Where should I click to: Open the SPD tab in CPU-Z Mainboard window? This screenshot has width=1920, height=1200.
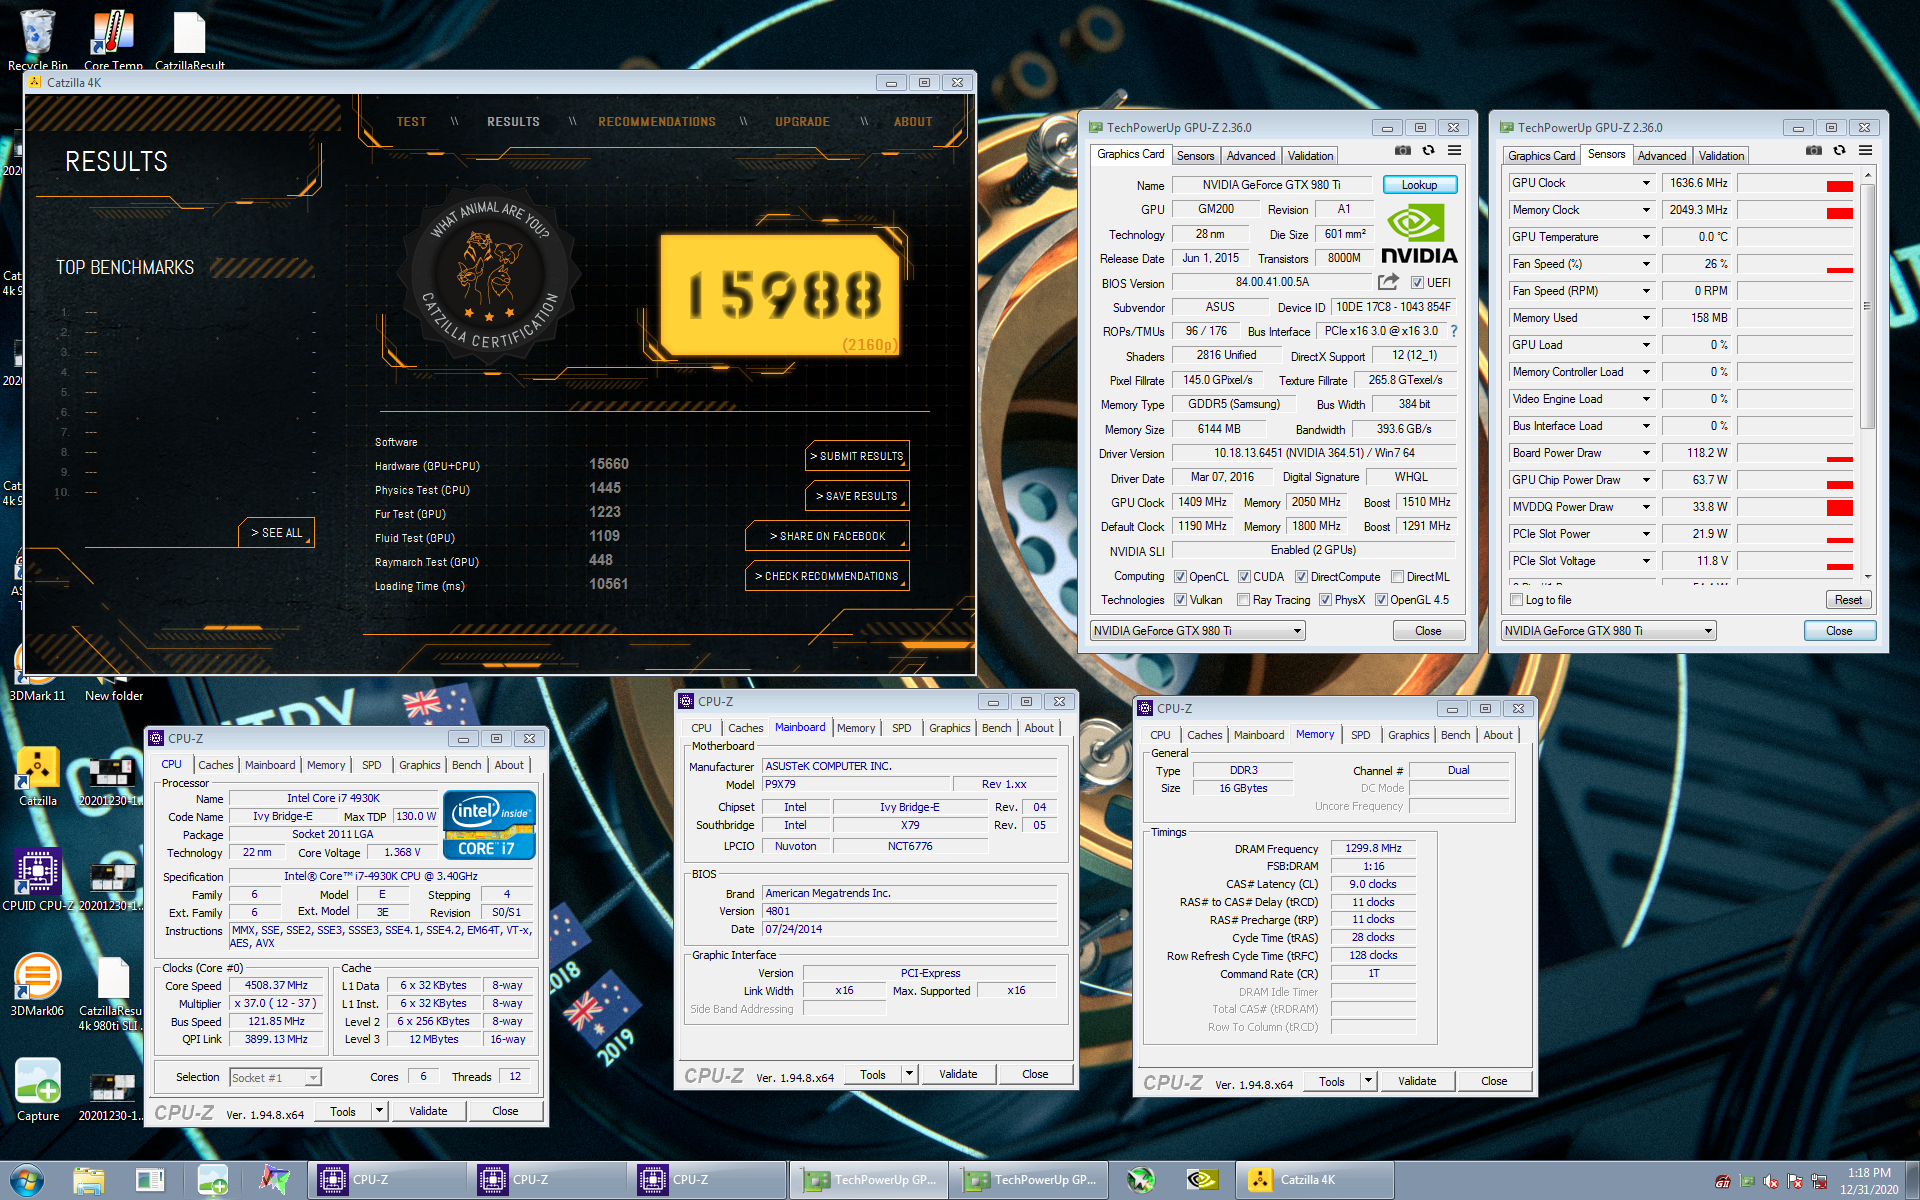click(902, 728)
